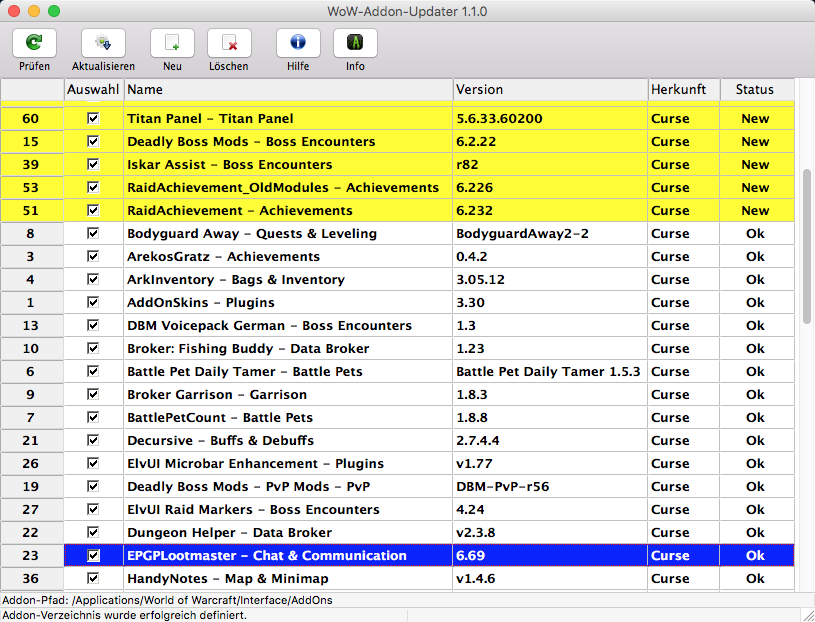The height and width of the screenshot is (622, 815).
Task: Click the Neu add-addon icon
Action: pyautogui.click(x=172, y=43)
